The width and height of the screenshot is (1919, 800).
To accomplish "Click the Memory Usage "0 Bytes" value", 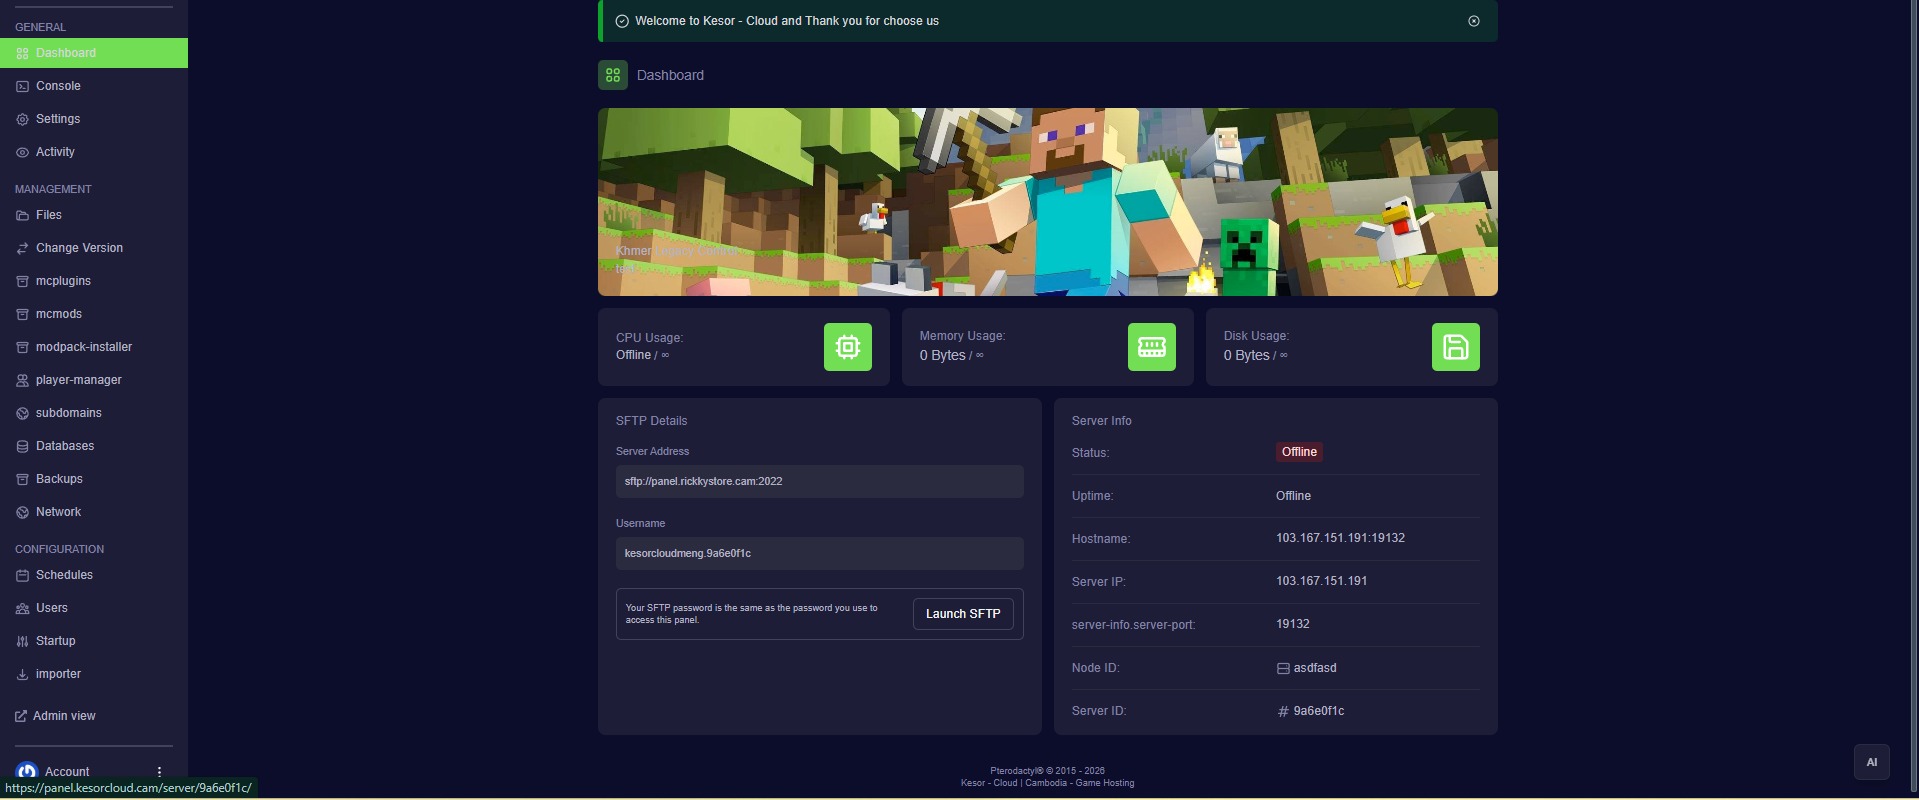I will (943, 355).
